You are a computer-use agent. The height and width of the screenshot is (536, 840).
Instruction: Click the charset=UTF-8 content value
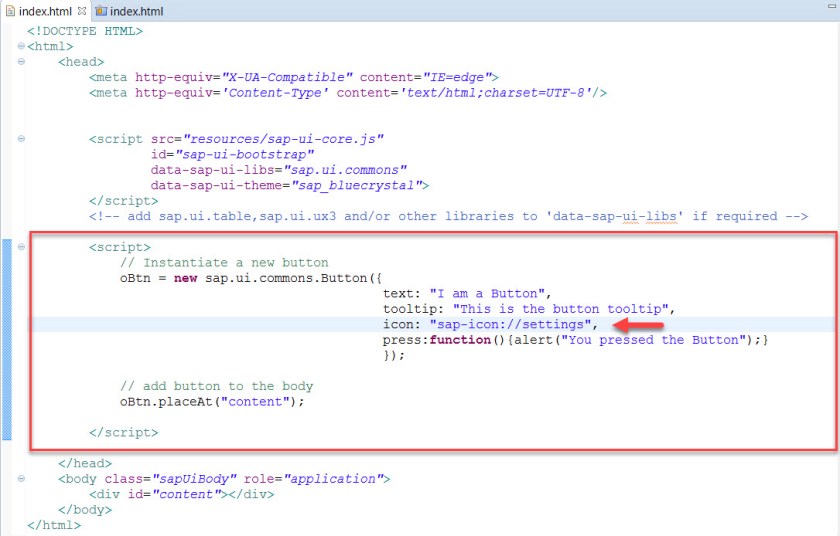click(496, 93)
